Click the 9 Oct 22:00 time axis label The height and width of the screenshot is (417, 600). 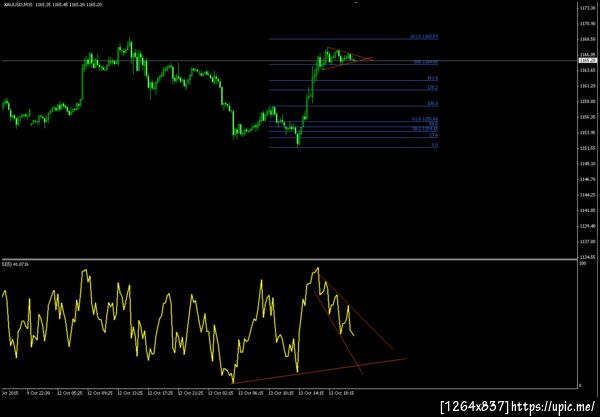pyautogui.click(x=38, y=393)
